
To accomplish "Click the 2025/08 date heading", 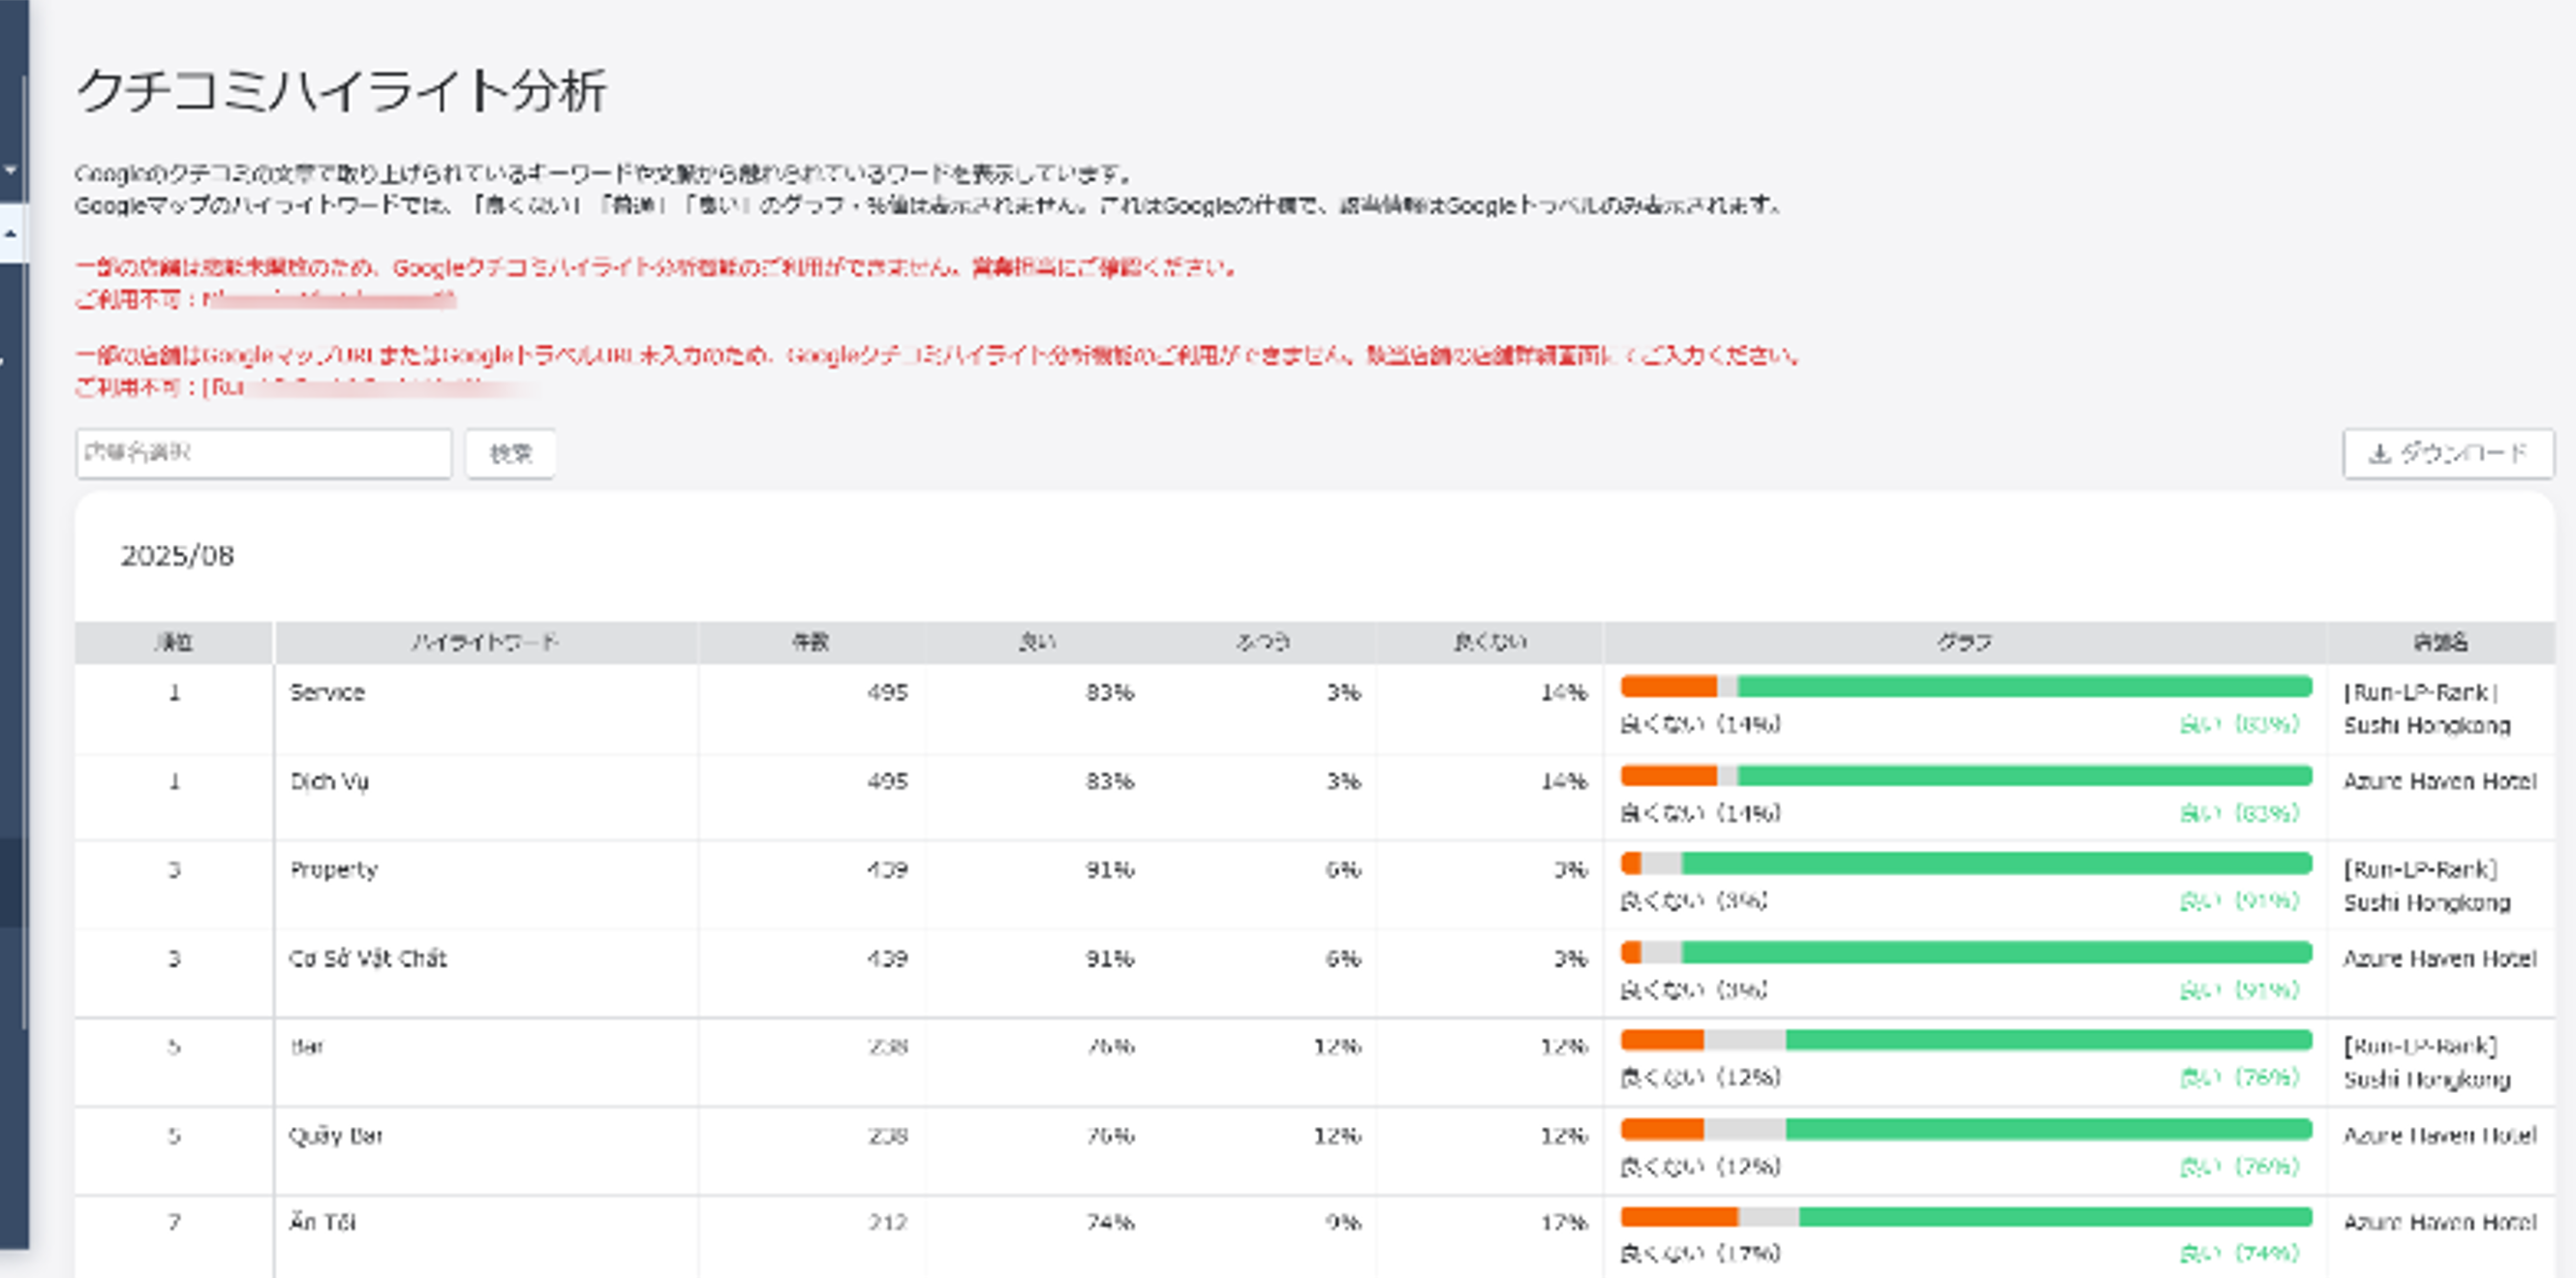I will (177, 556).
